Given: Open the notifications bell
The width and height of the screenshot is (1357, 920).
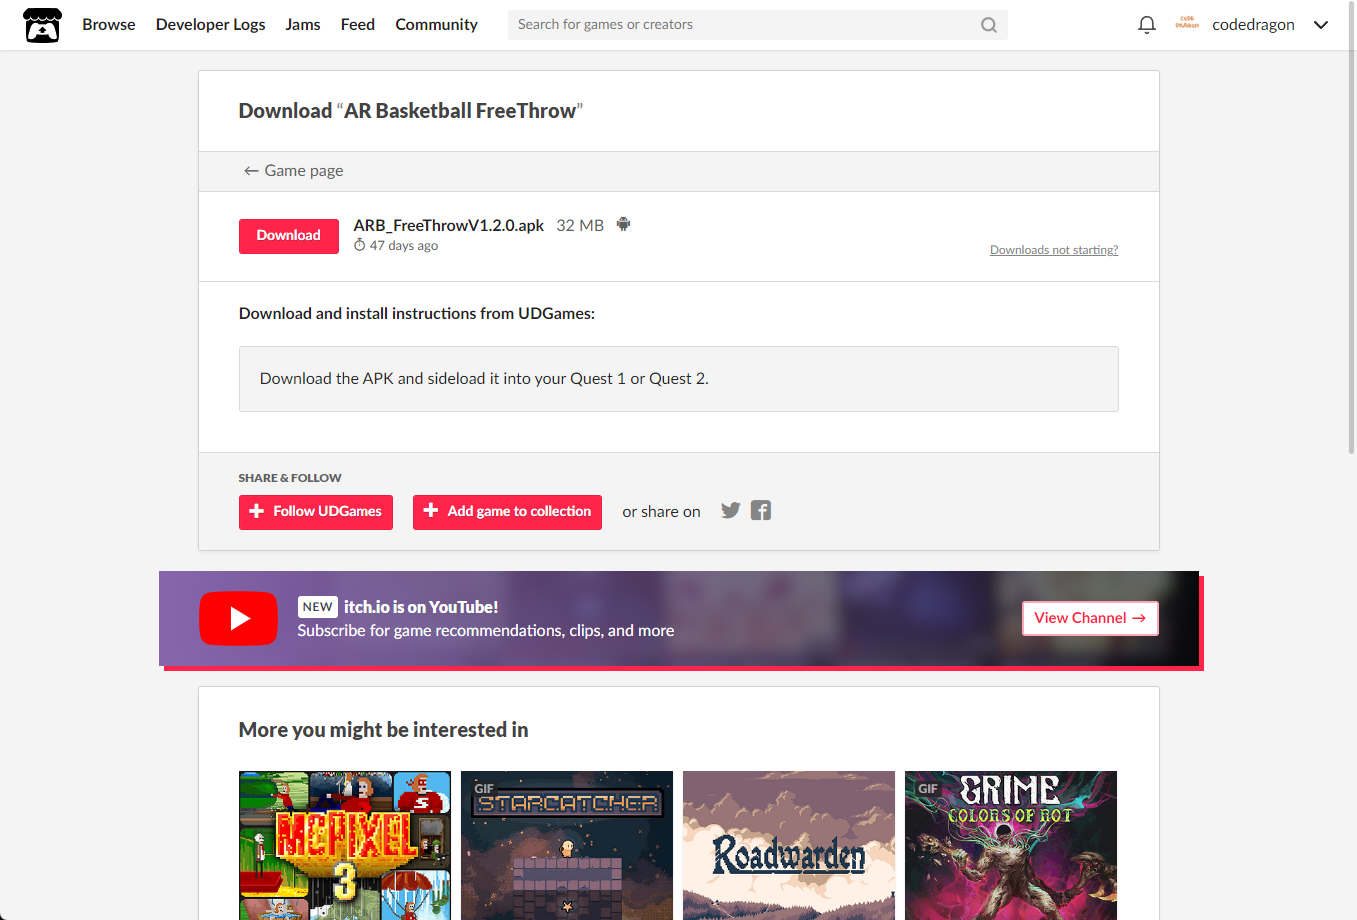Looking at the screenshot, I should click(x=1147, y=25).
